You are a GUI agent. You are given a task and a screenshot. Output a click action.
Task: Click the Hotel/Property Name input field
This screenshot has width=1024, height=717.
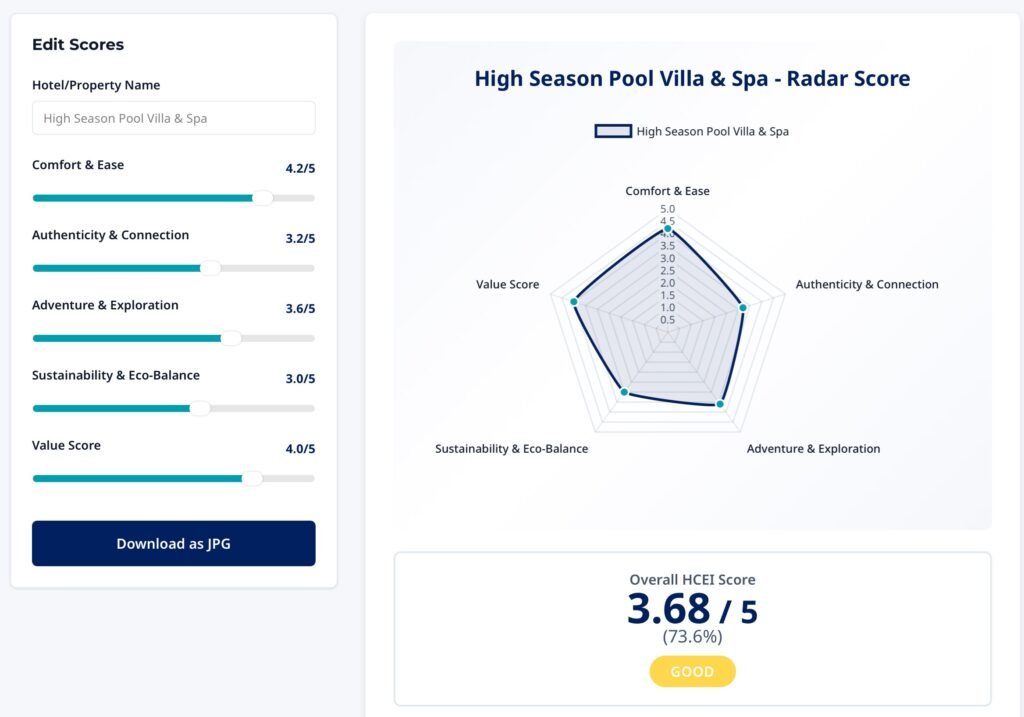173,117
